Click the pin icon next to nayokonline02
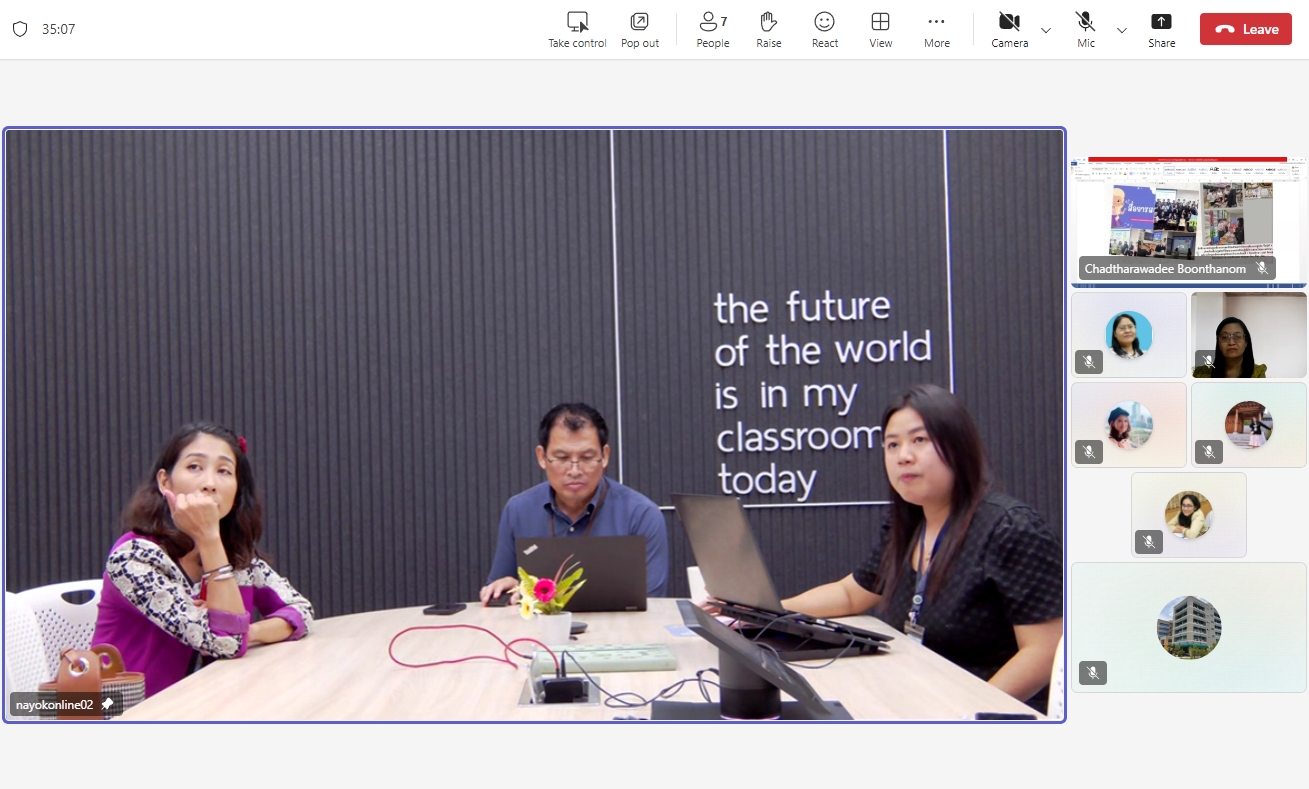The width and height of the screenshot is (1309, 789). [107, 704]
